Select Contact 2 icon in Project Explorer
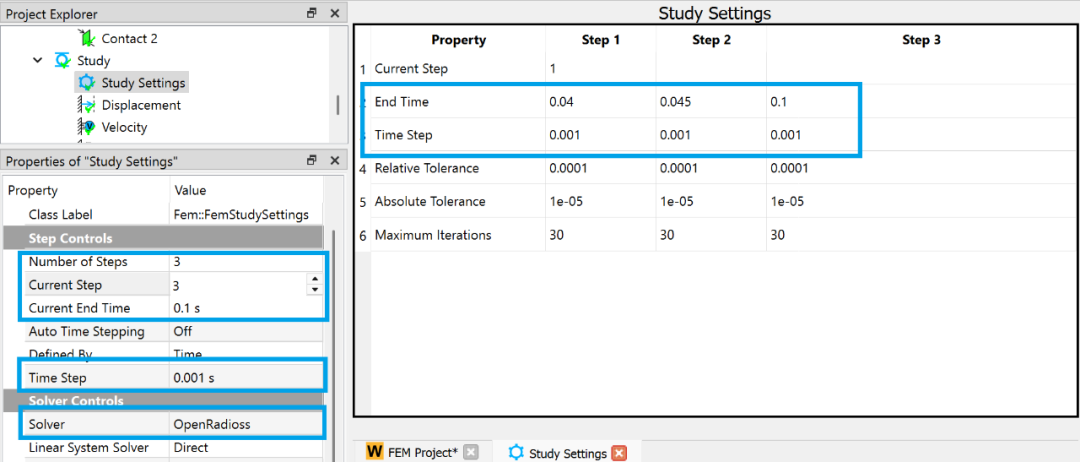 [x=87, y=39]
